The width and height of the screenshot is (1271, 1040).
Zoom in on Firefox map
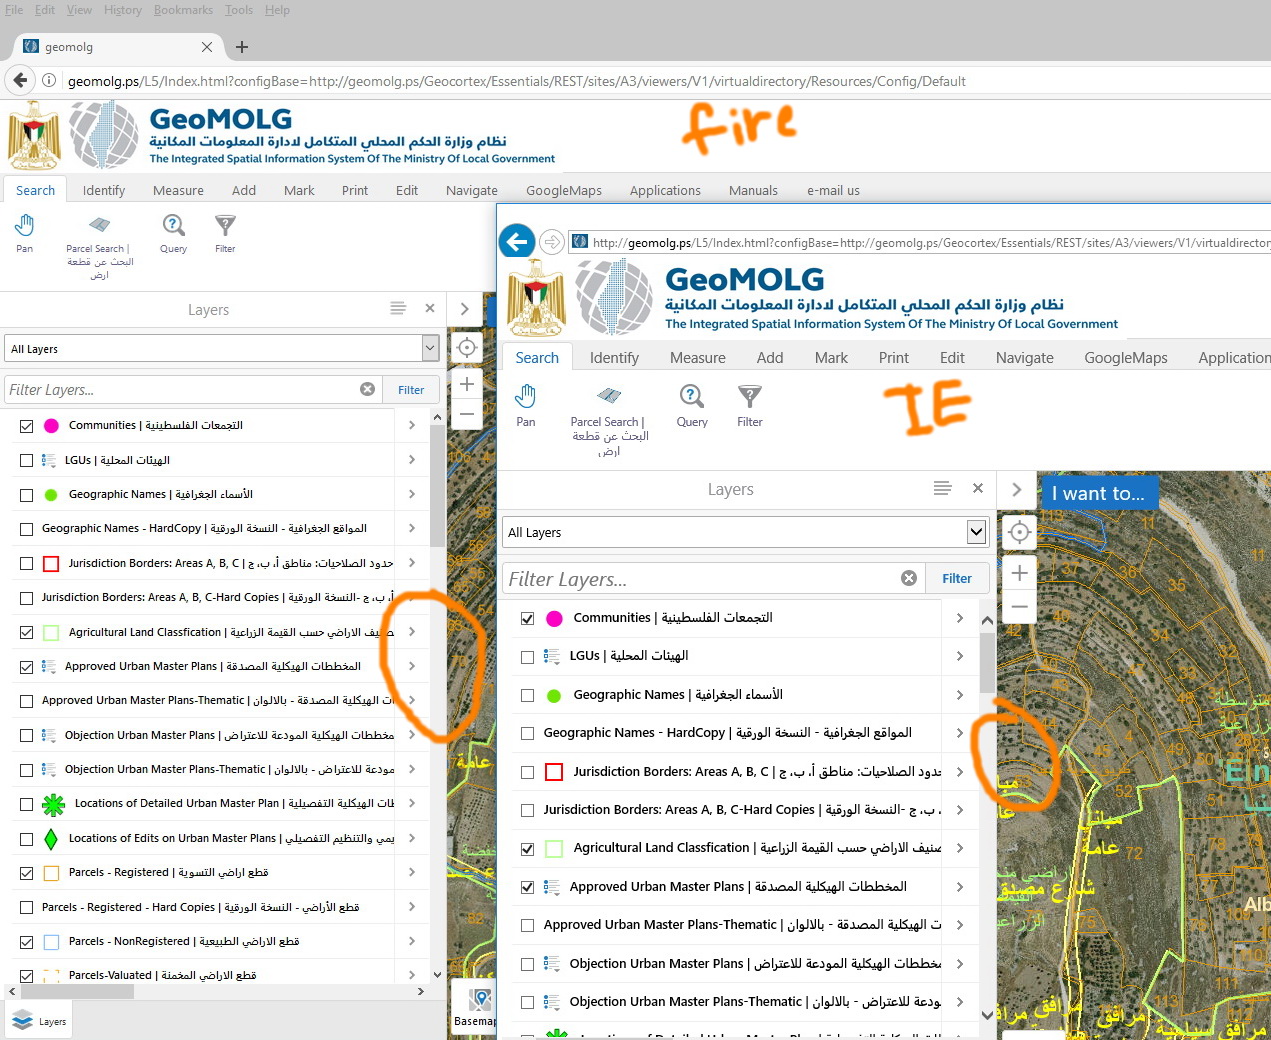(x=466, y=384)
